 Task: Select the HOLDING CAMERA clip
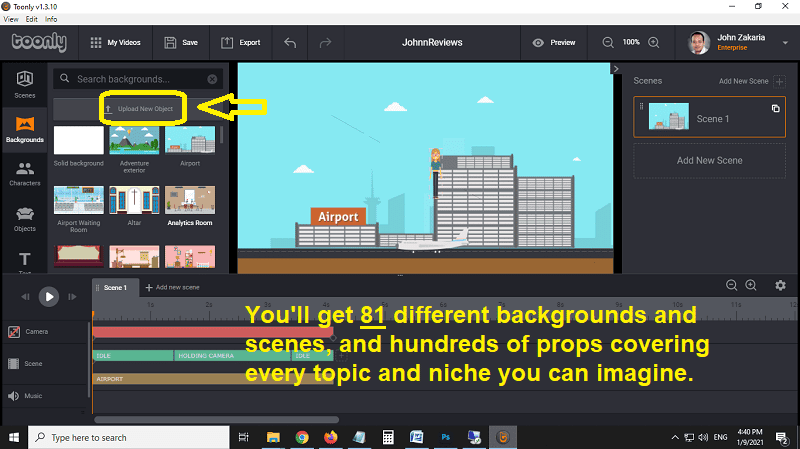point(233,356)
